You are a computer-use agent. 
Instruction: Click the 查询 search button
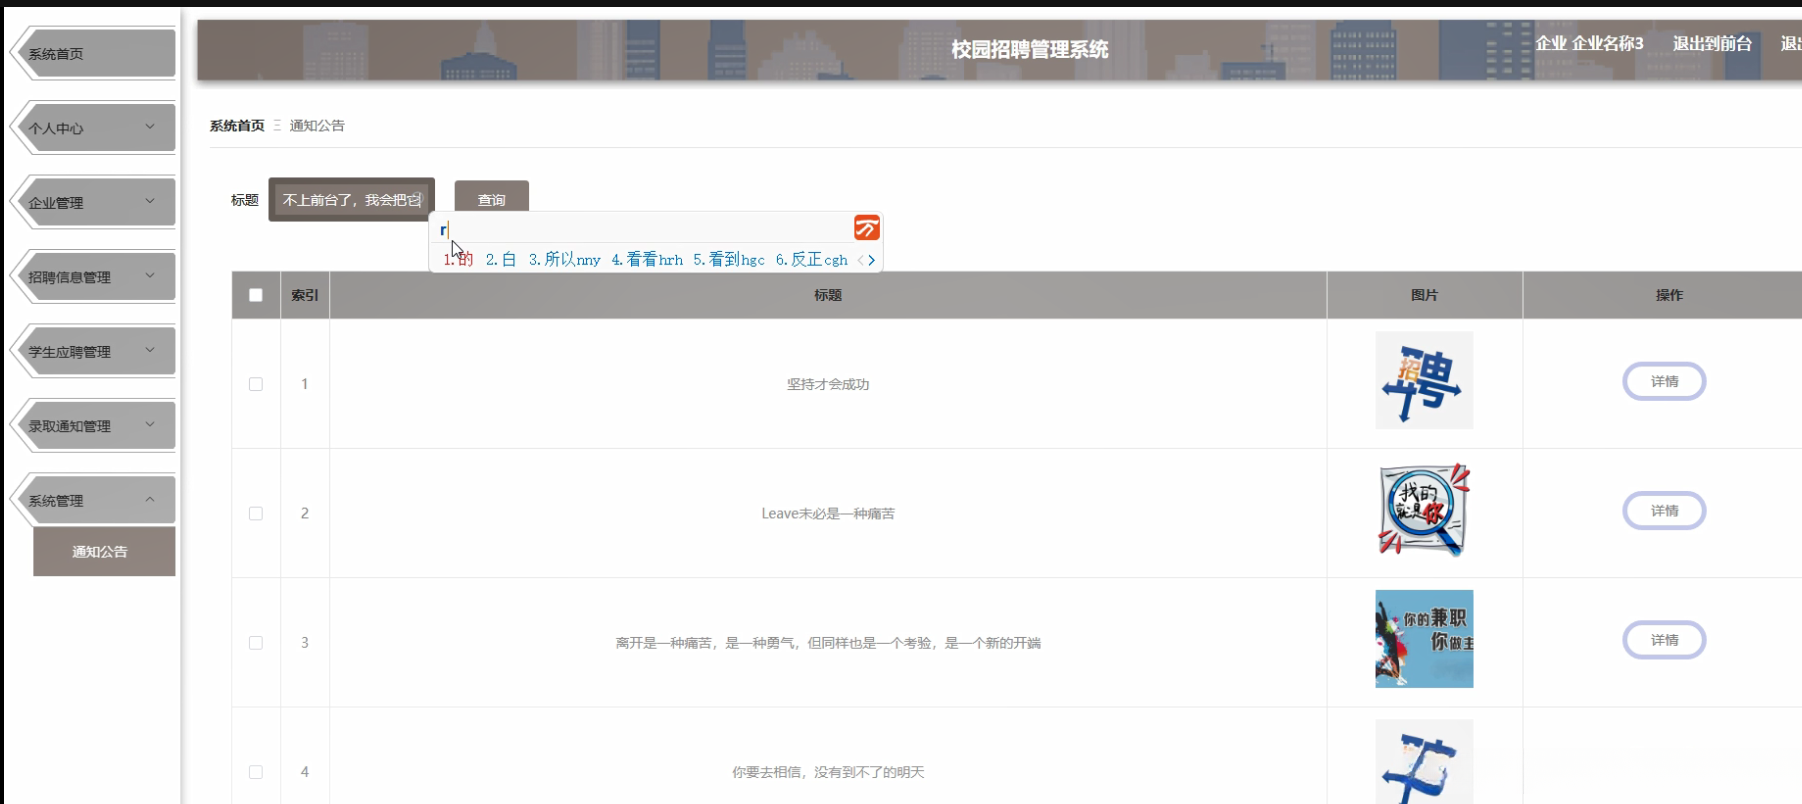click(x=492, y=200)
